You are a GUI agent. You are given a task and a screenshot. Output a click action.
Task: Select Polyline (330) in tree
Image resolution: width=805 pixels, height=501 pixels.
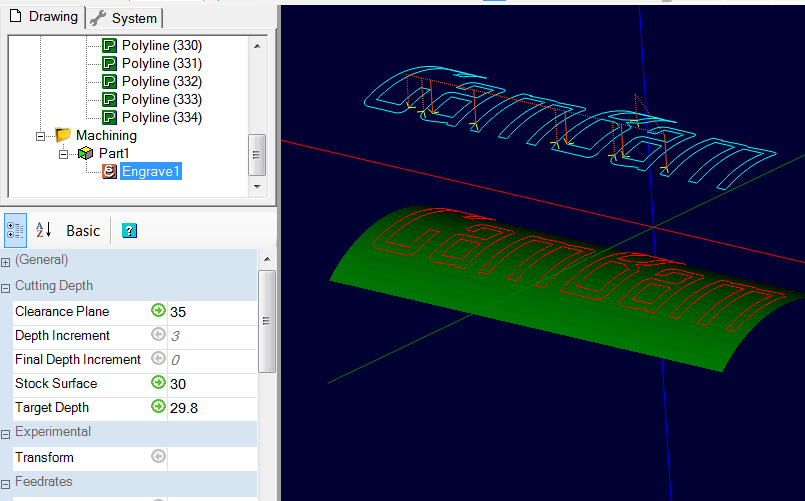point(162,46)
